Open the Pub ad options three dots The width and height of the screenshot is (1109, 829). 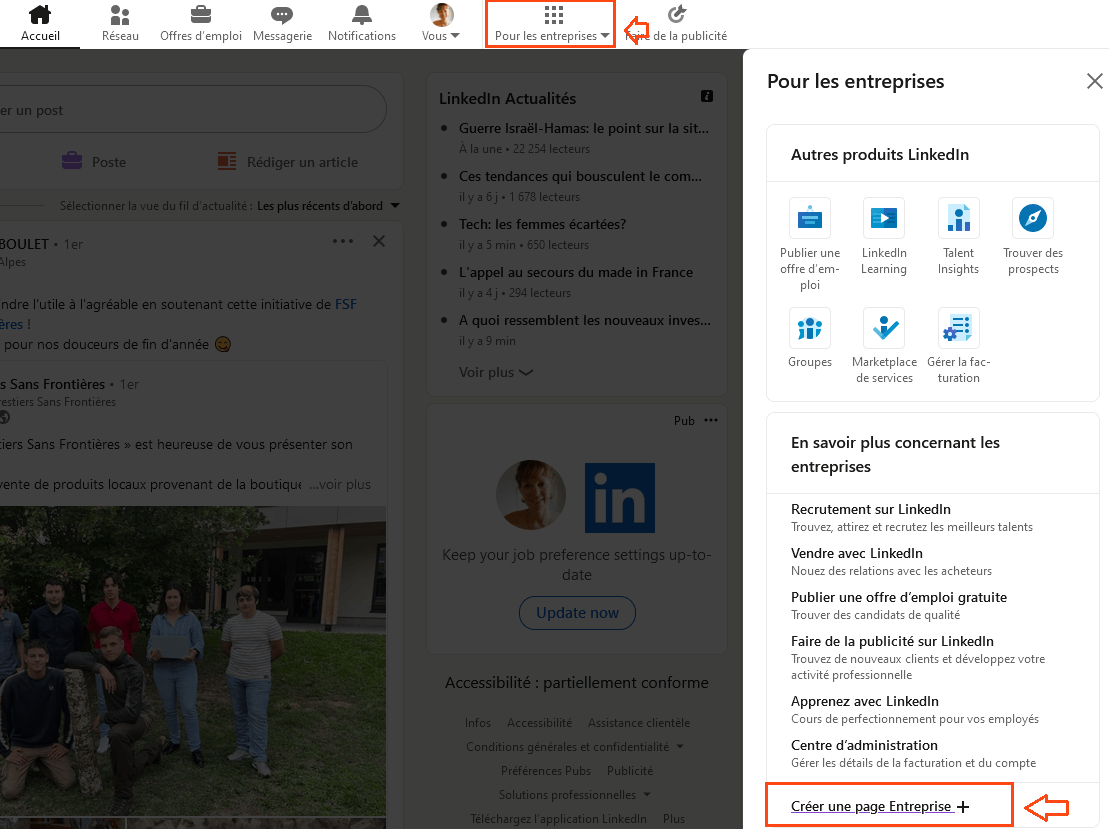click(x=711, y=420)
